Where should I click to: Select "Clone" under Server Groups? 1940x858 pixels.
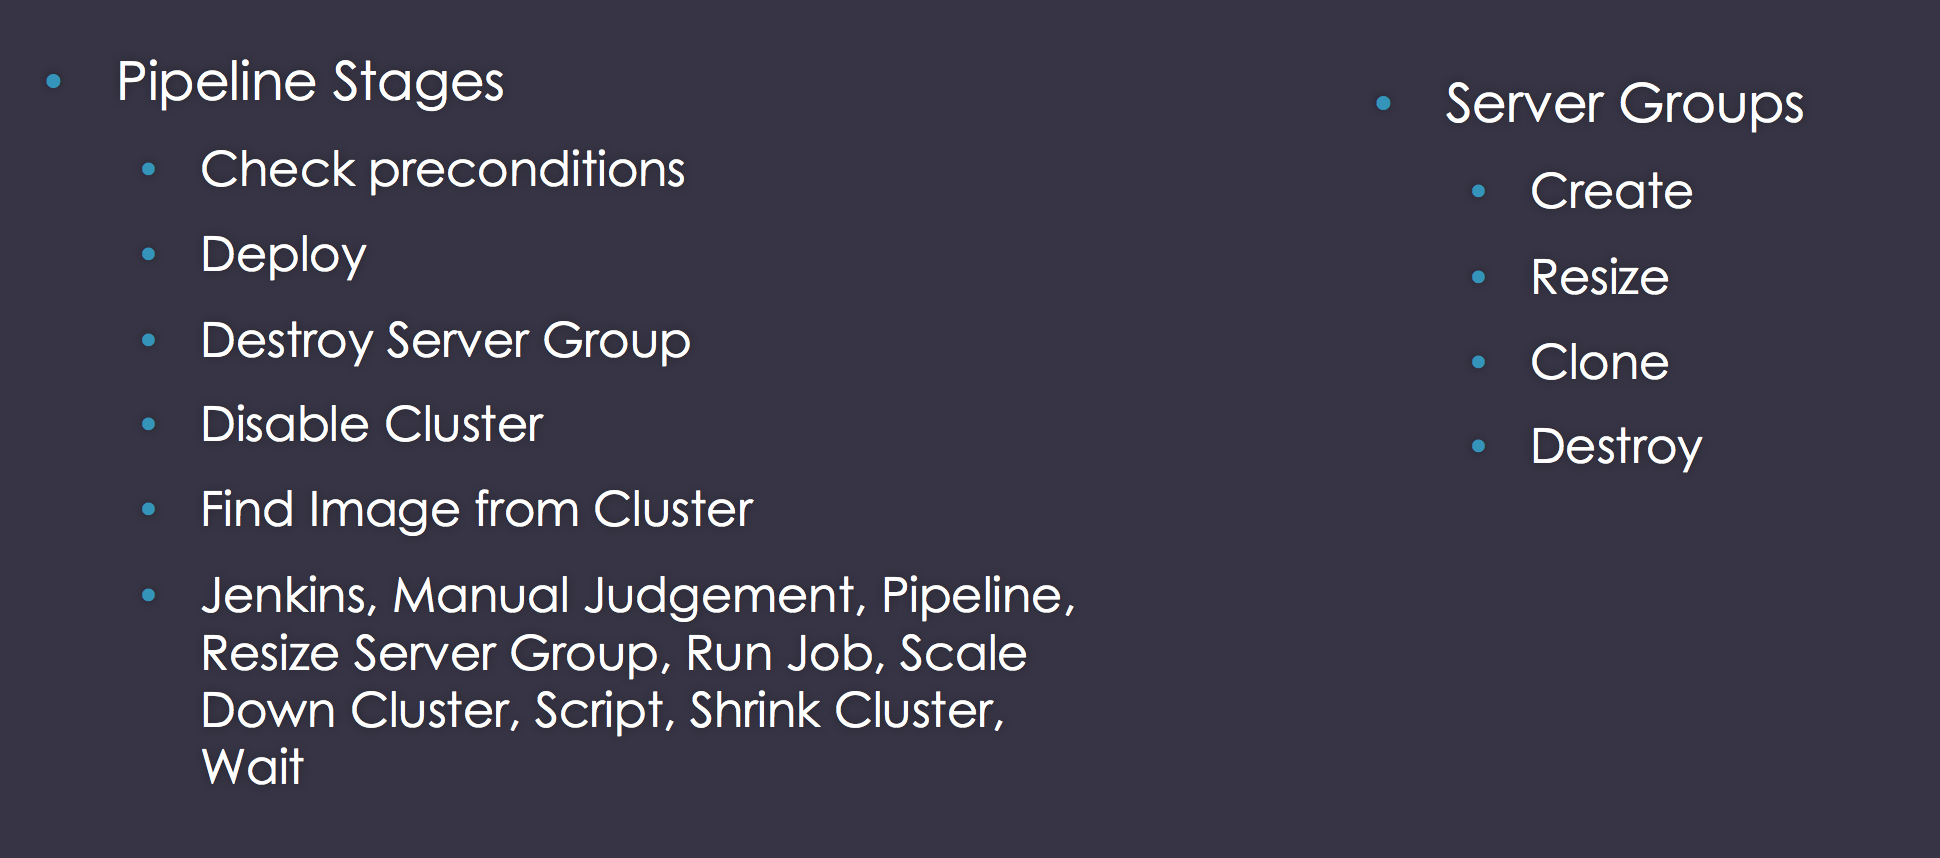point(1599,362)
